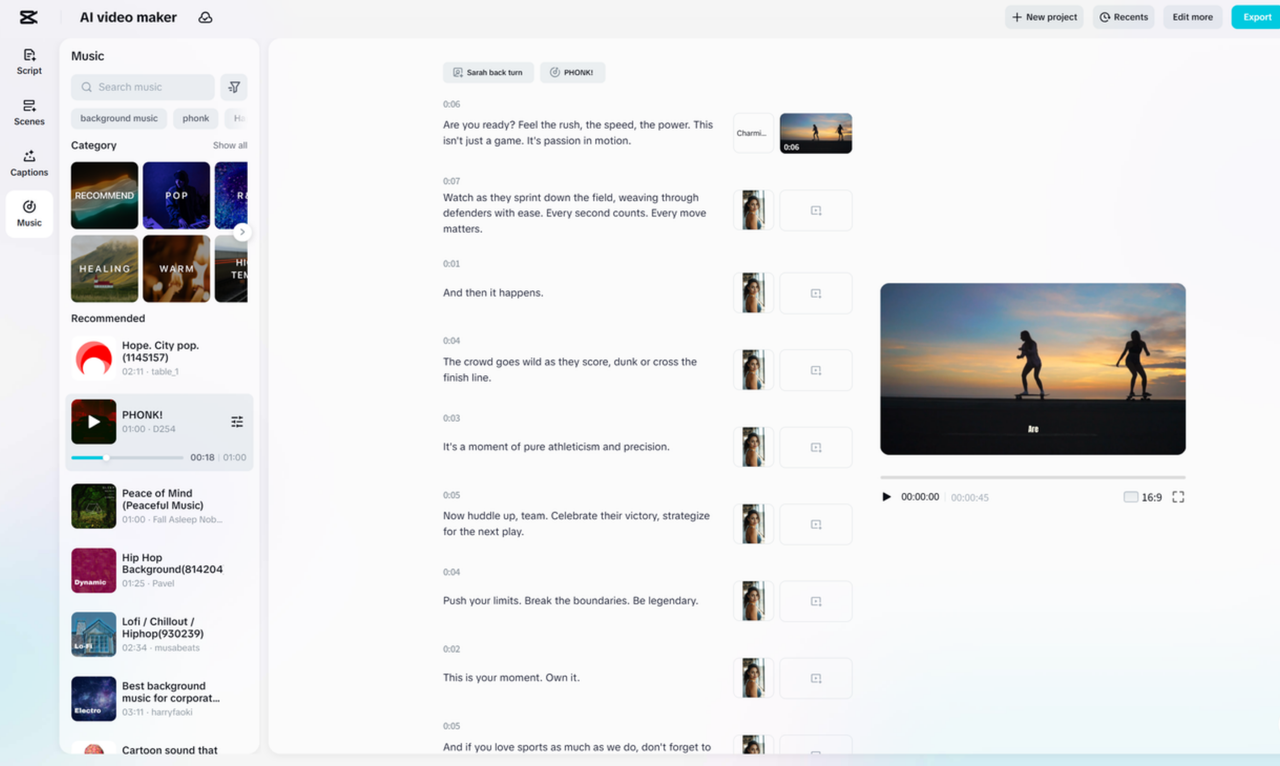
Task: Open the music filter options icon
Action: [x=234, y=87]
